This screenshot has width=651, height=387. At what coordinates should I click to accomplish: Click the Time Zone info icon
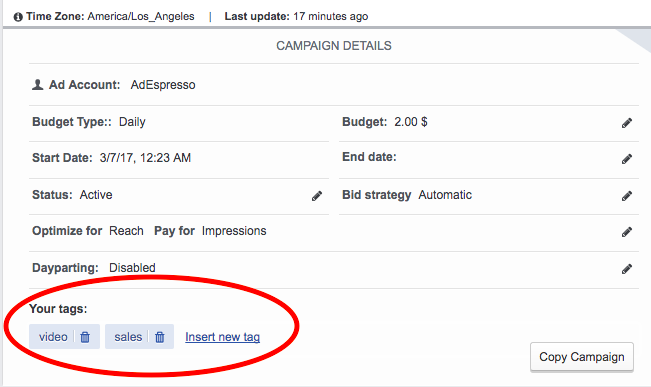click(18, 17)
